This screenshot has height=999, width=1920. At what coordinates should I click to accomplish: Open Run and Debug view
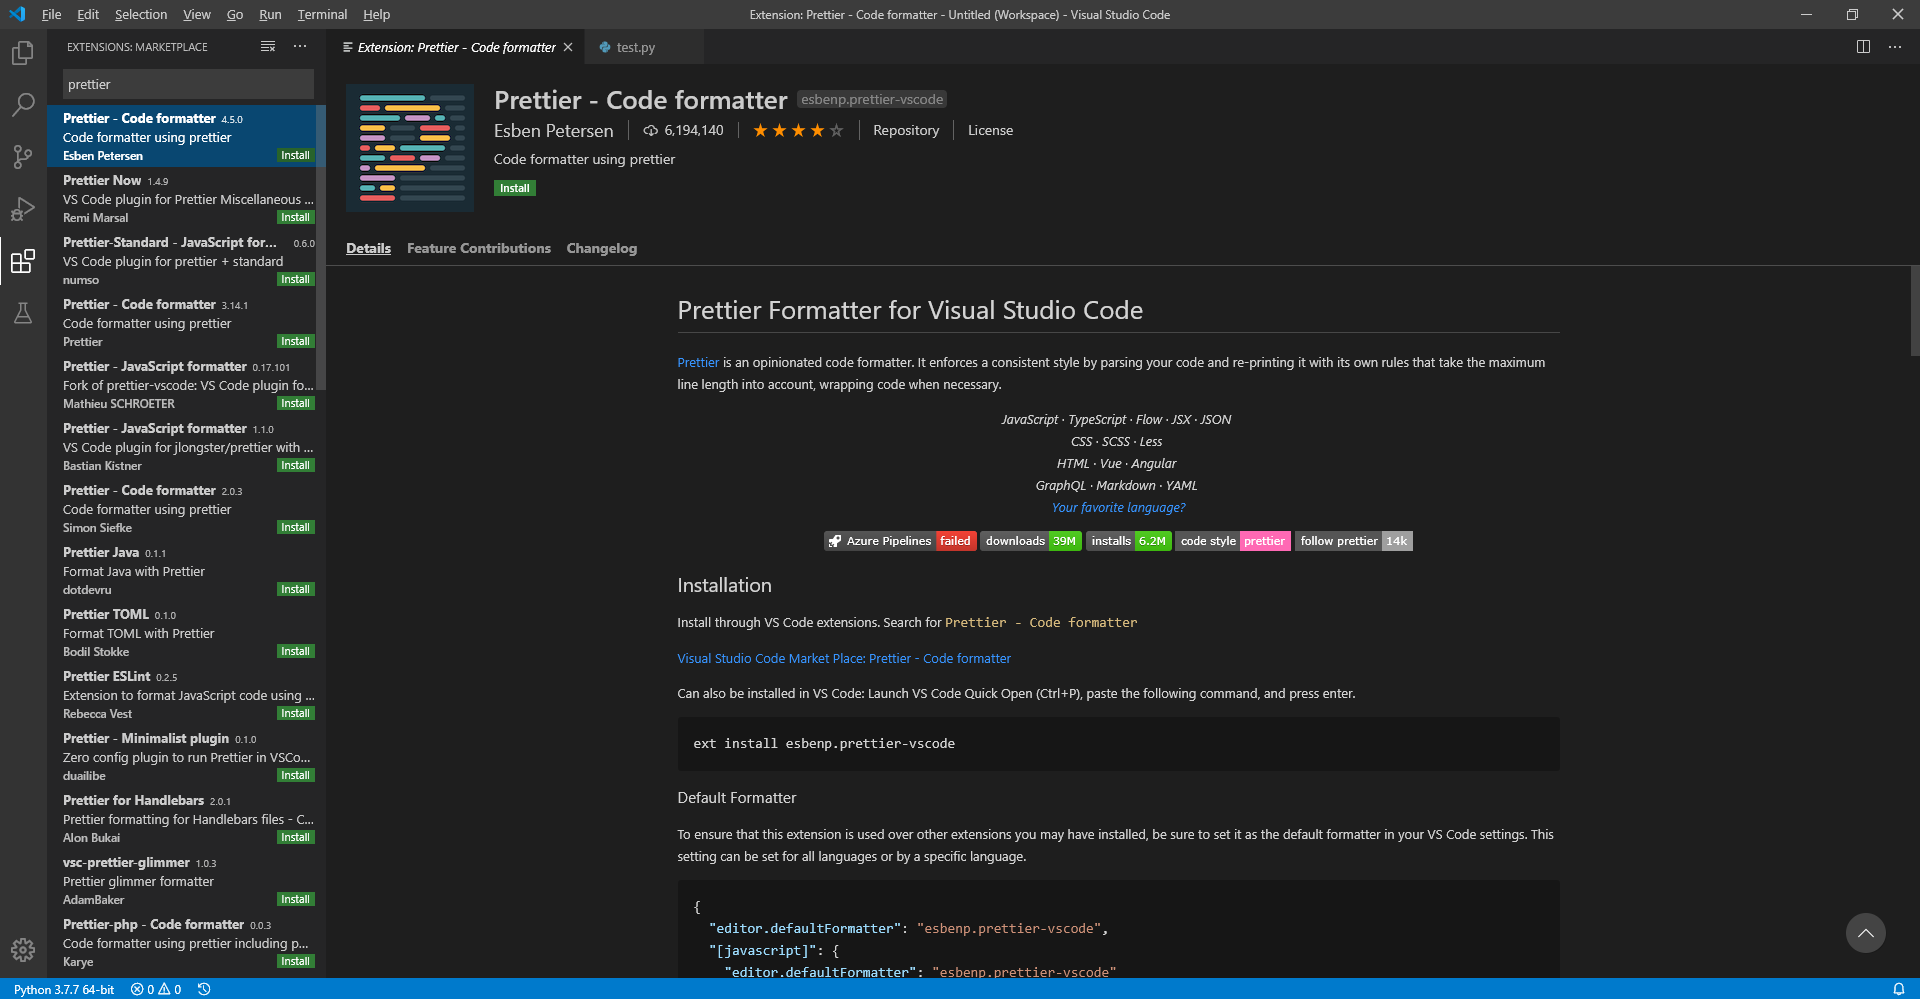pos(22,209)
